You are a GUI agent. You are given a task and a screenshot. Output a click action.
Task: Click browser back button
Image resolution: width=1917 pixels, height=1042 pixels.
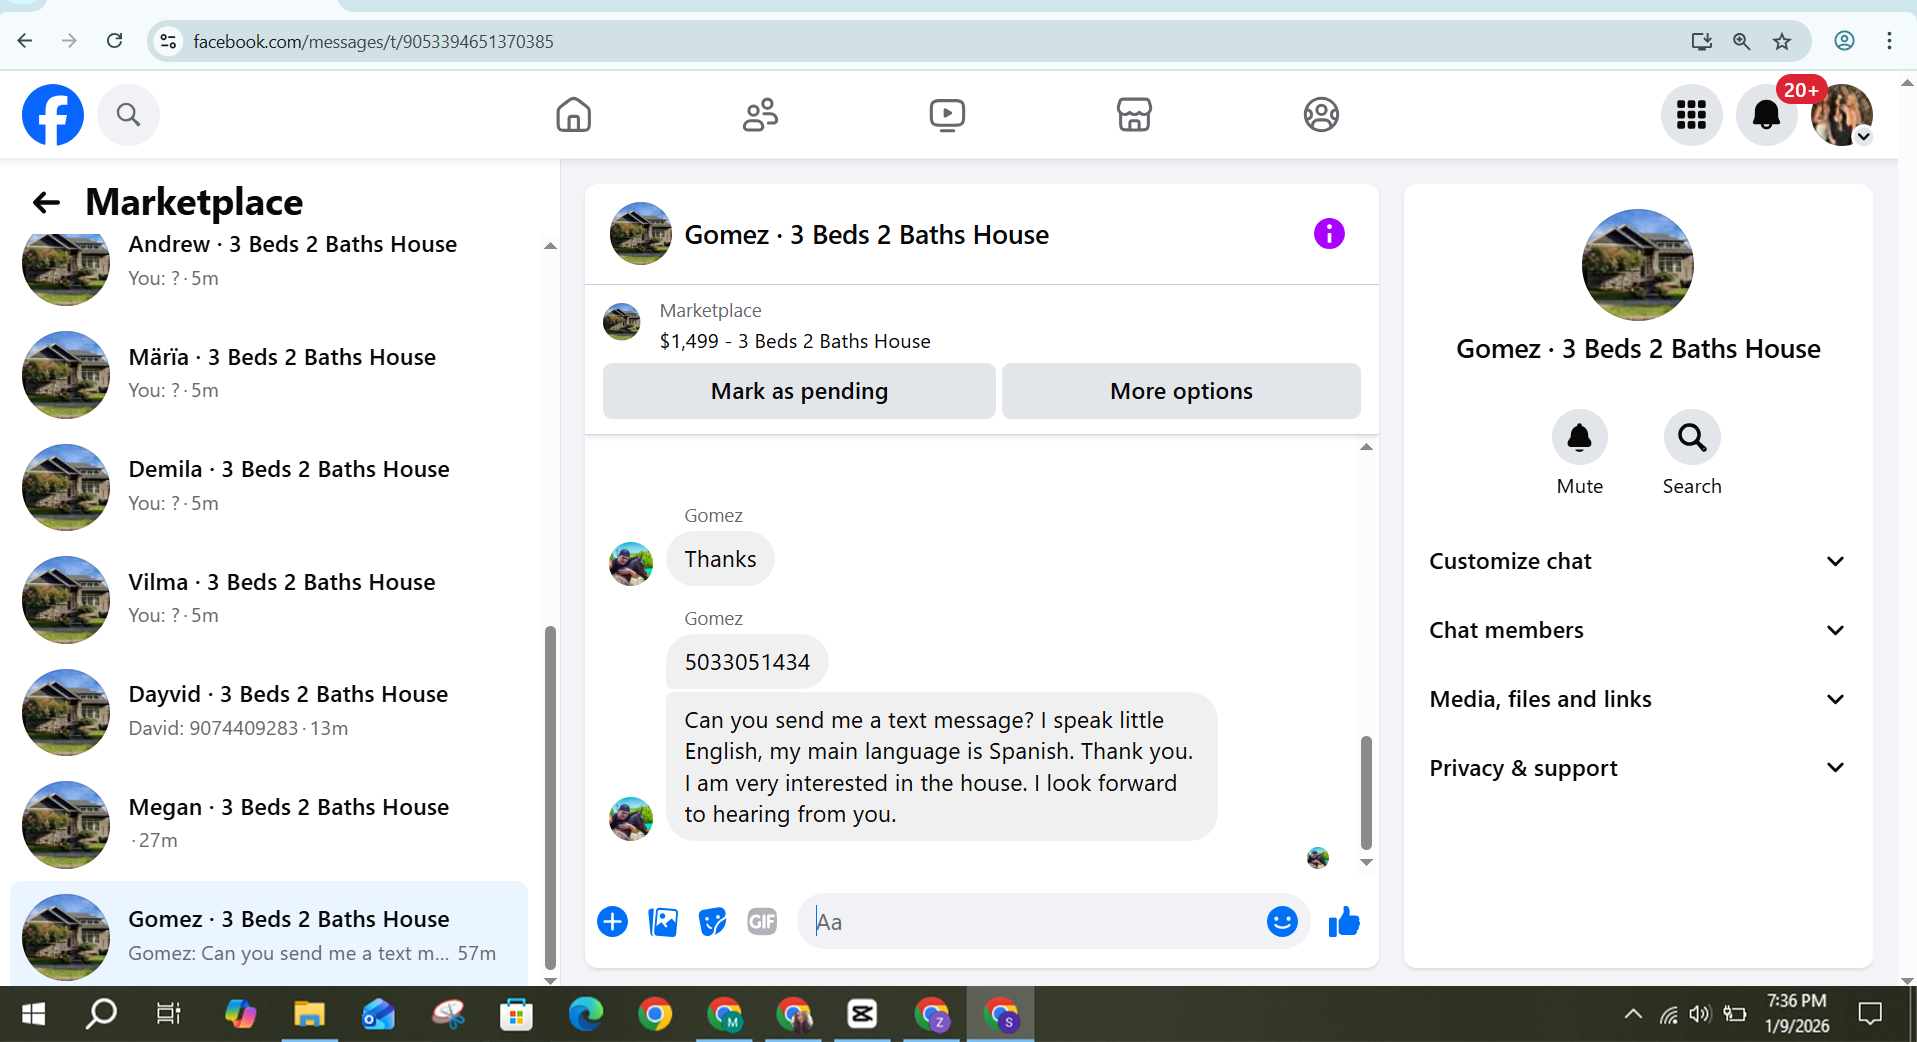point(25,41)
